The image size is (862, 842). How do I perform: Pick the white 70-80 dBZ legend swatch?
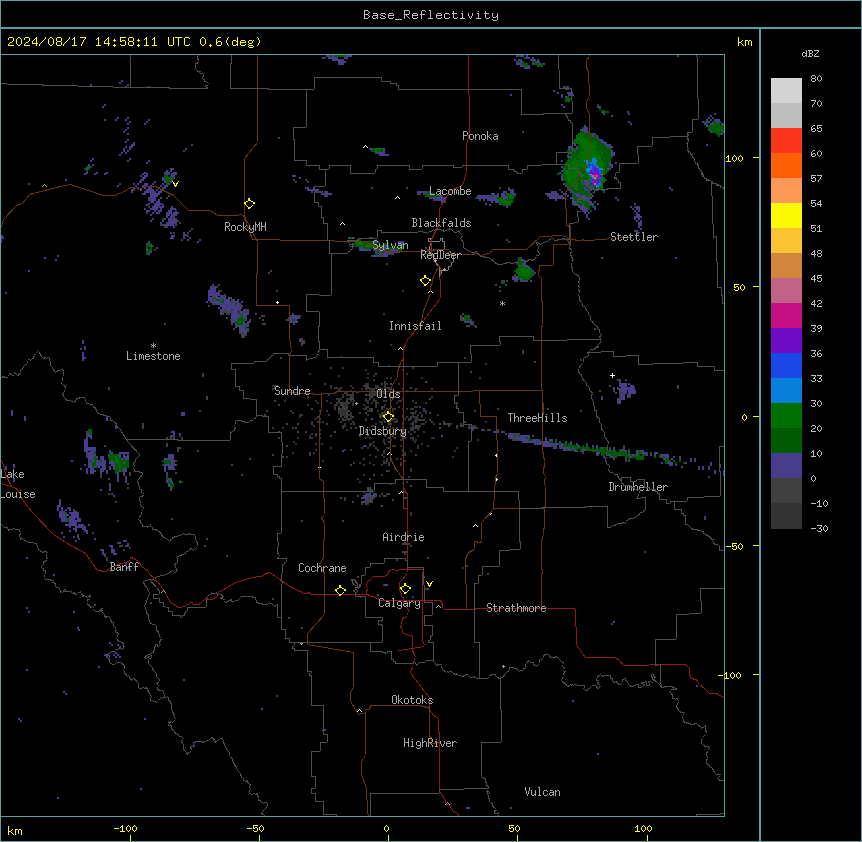click(x=786, y=91)
